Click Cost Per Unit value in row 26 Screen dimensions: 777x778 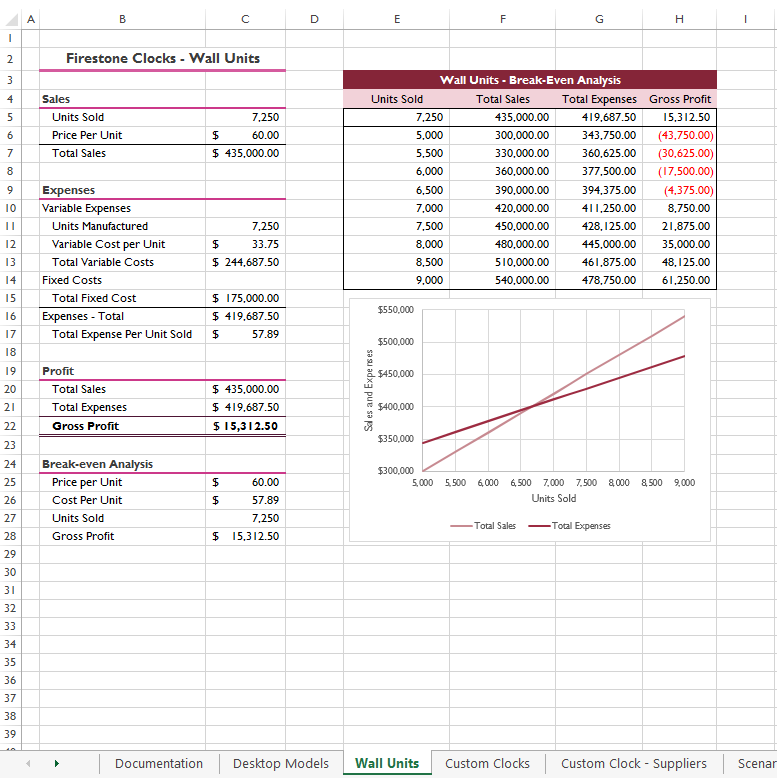tap(246, 500)
